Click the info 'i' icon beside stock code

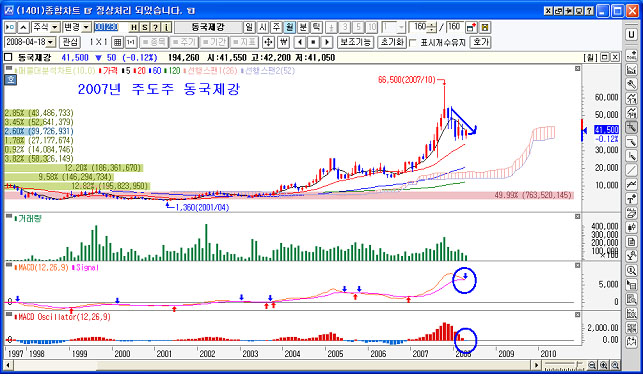pos(166,27)
